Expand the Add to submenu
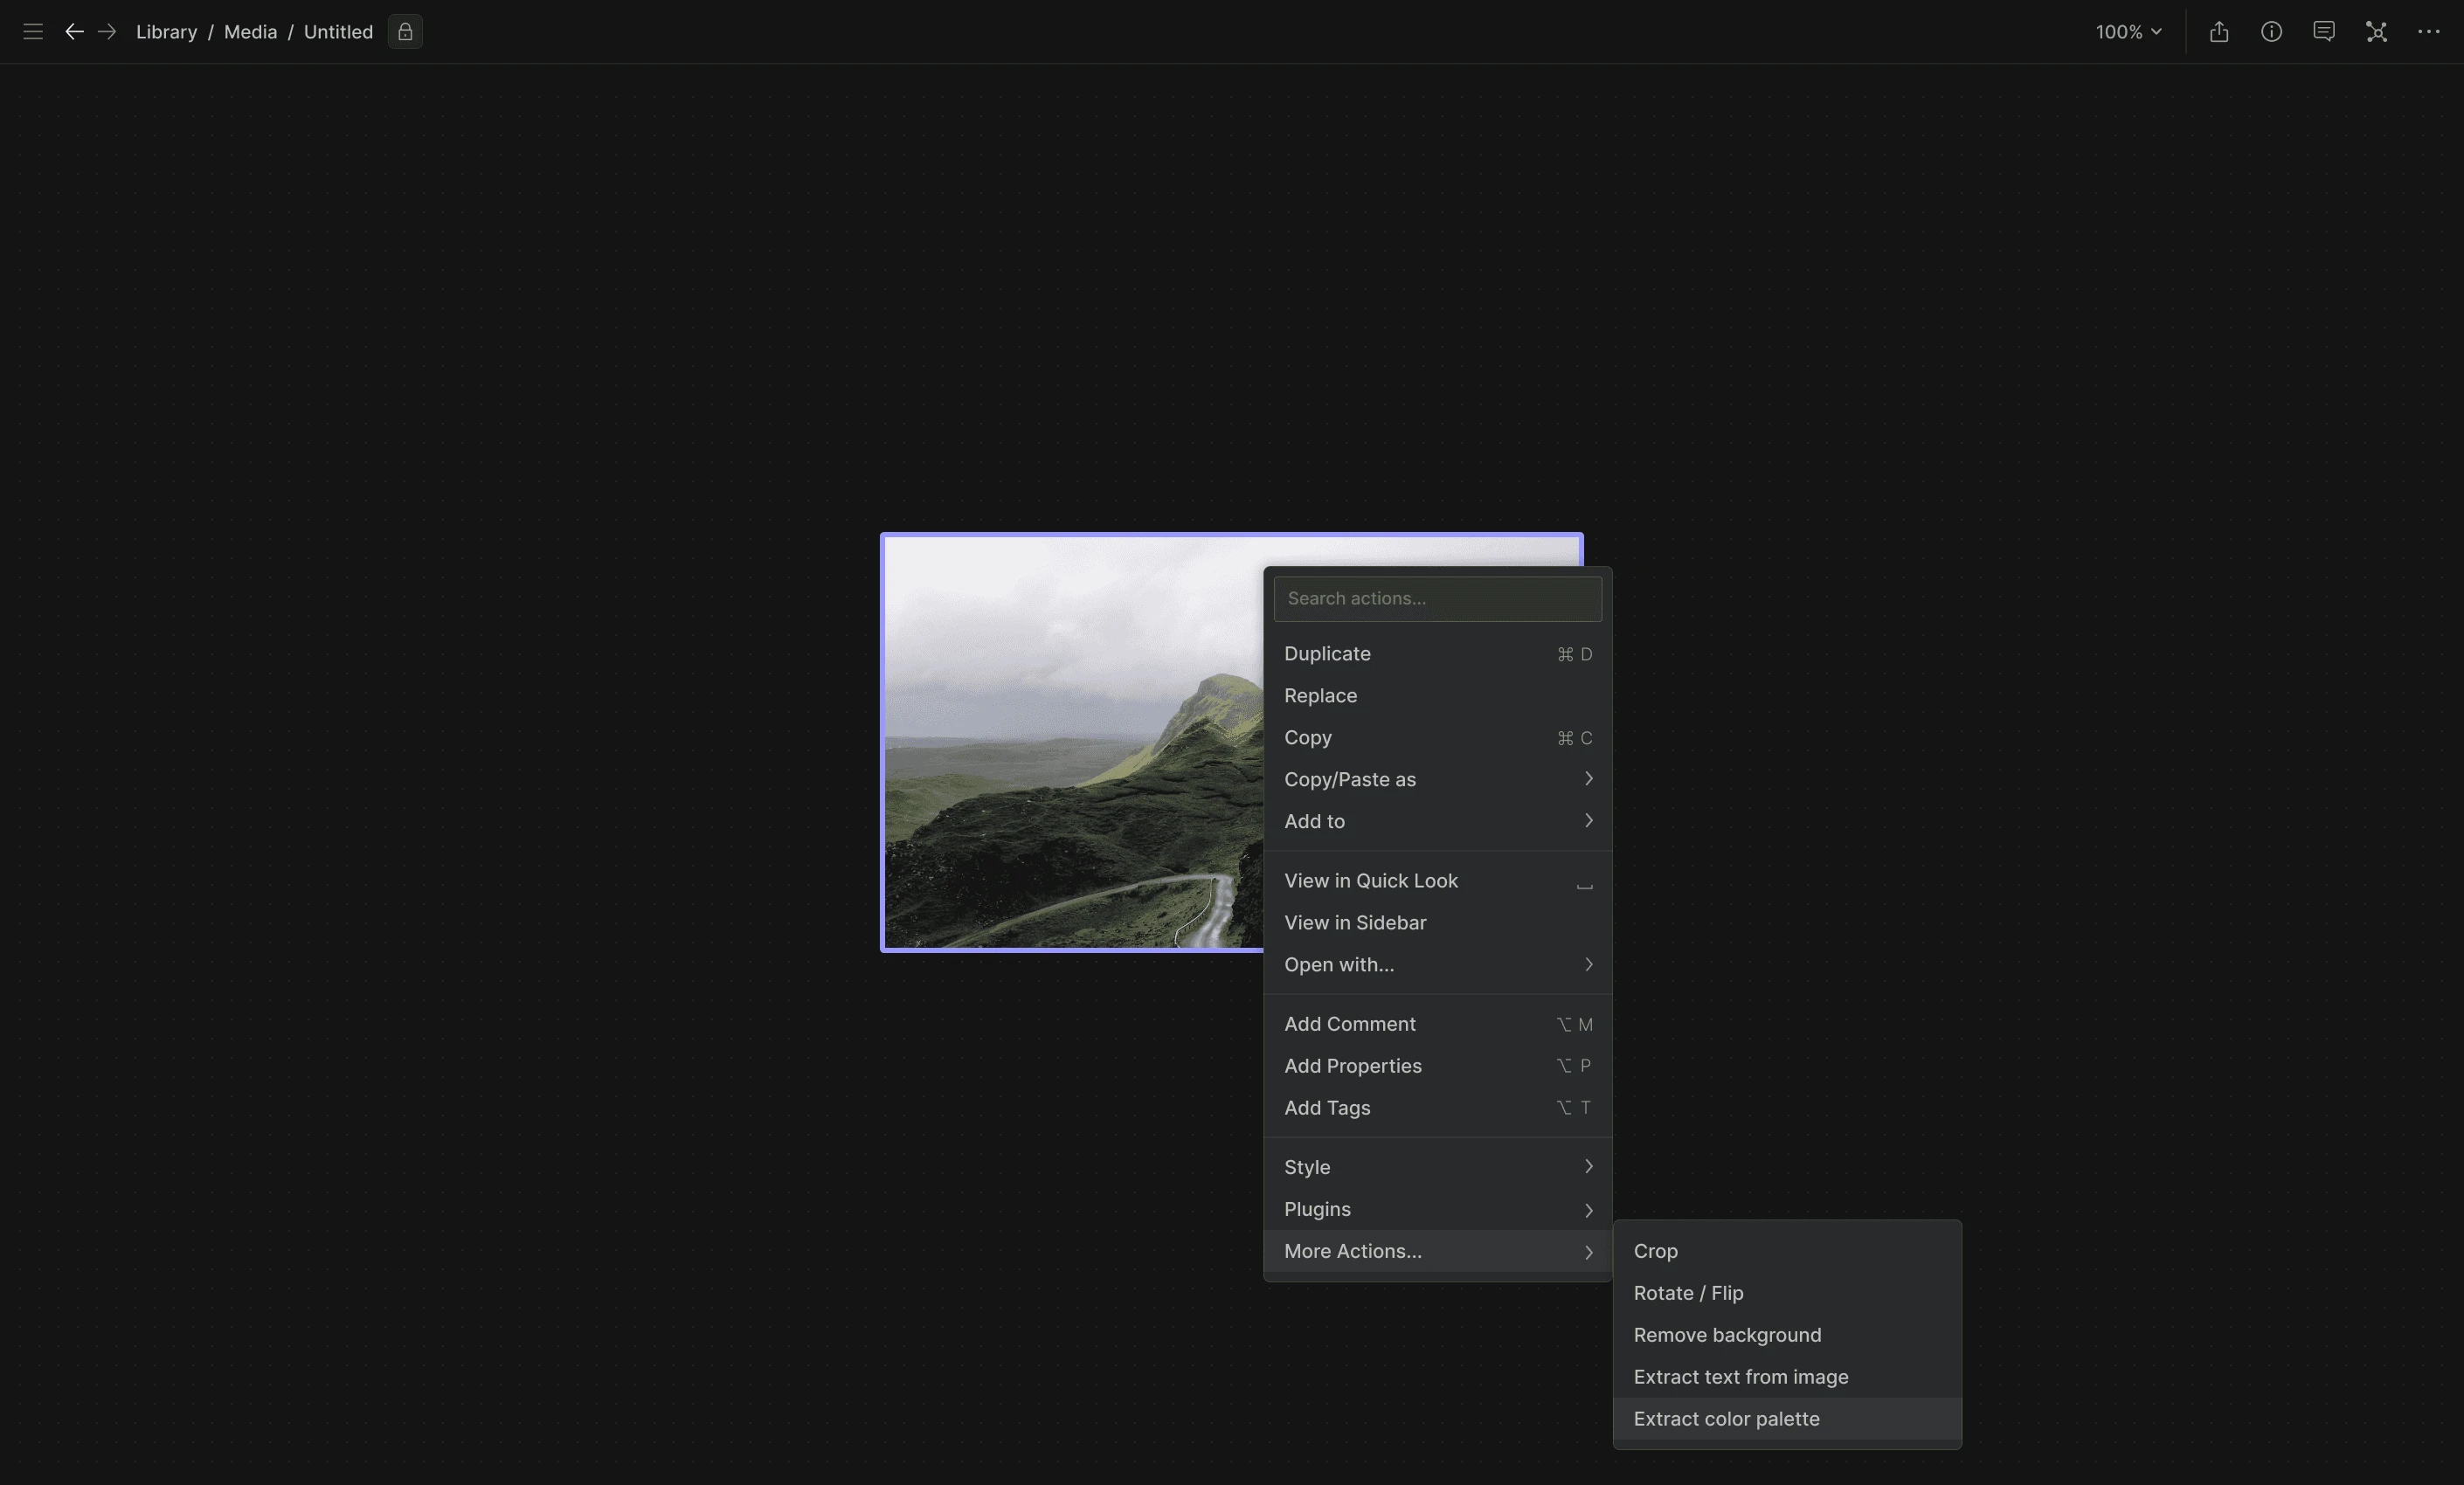Viewport: 2464px width, 1485px height. [1437, 821]
